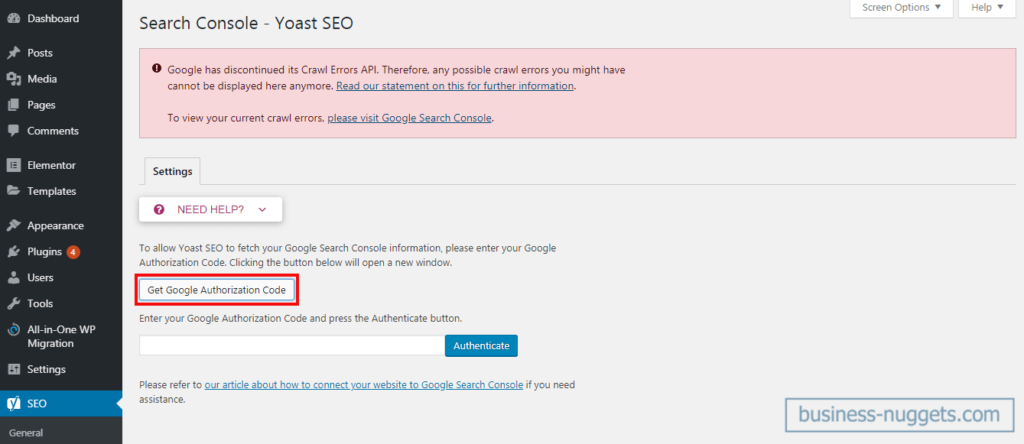
Task: Expand the NEED HELP? panel
Action: (210, 210)
